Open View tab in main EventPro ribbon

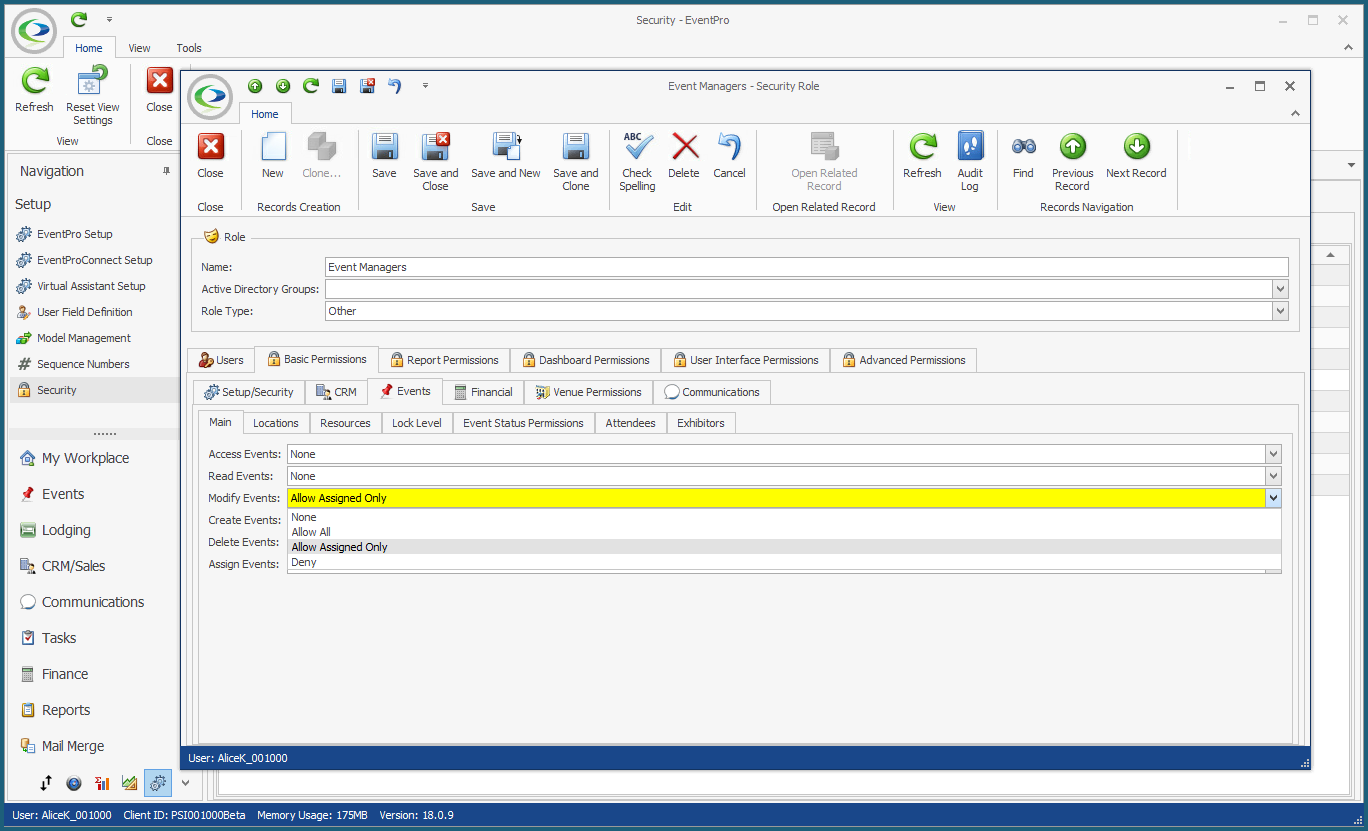pyautogui.click(x=139, y=48)
